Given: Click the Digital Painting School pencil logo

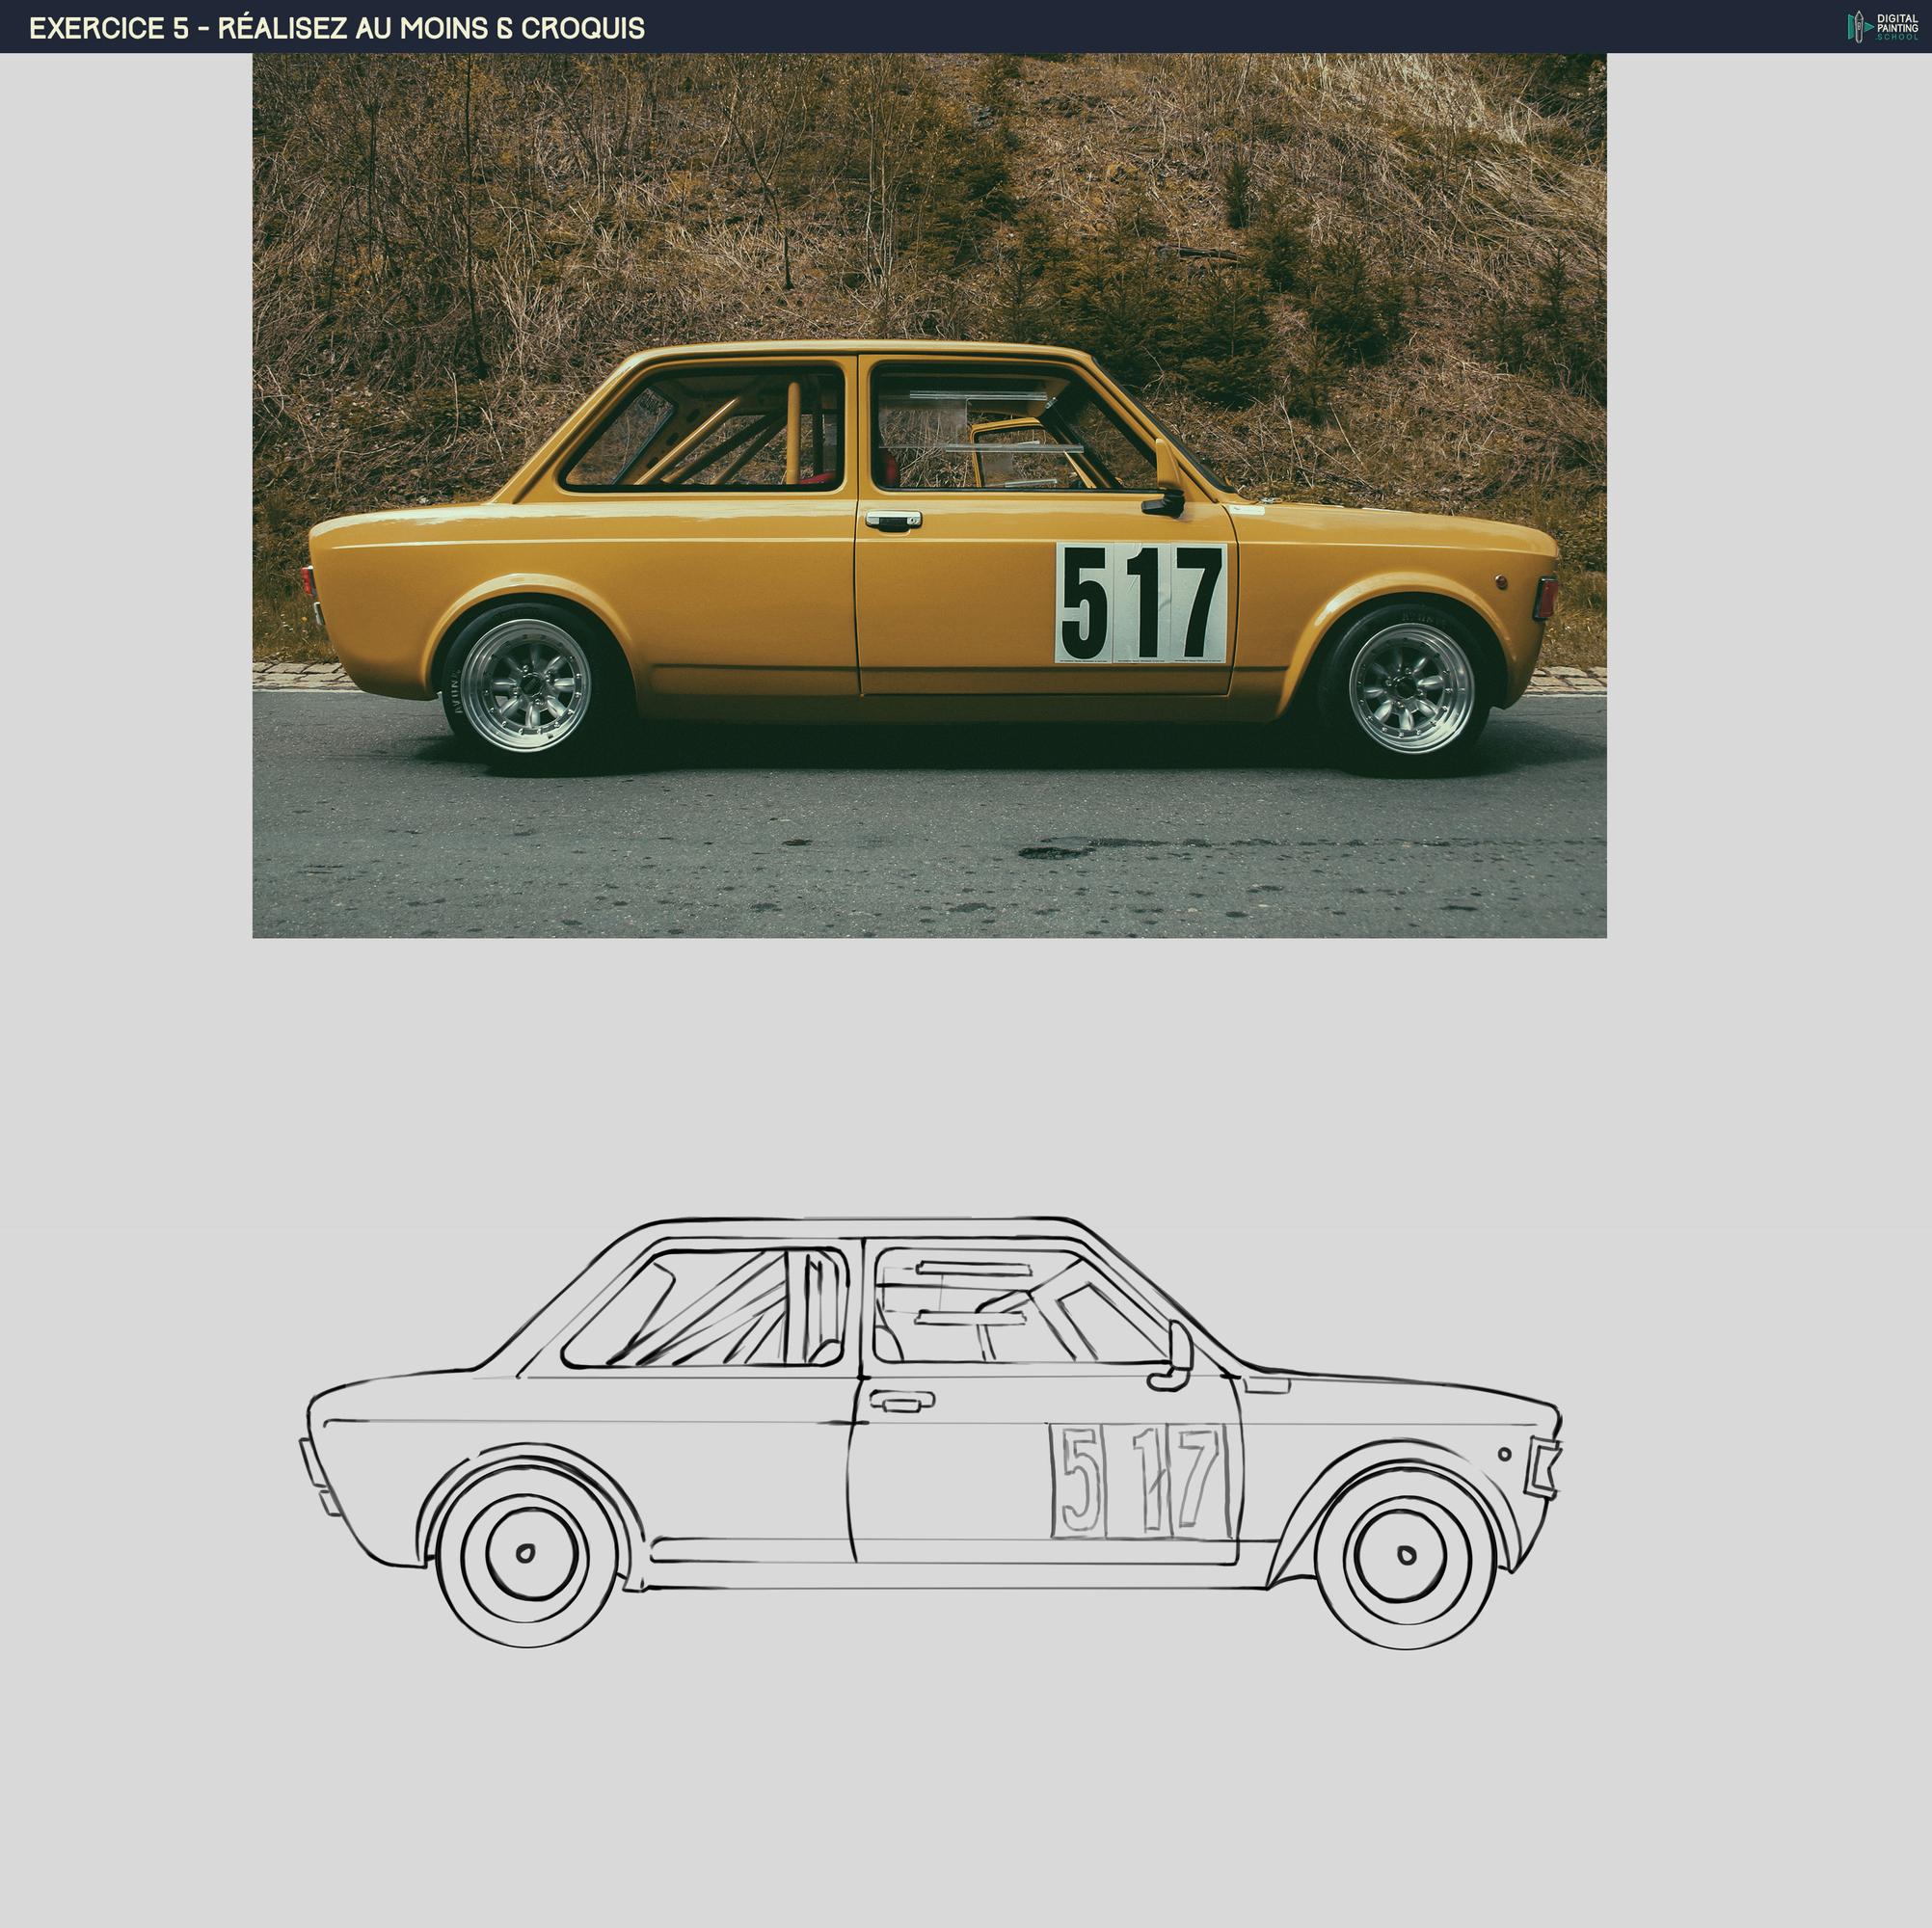Looking at the screenshot, I should point(1859,28).
